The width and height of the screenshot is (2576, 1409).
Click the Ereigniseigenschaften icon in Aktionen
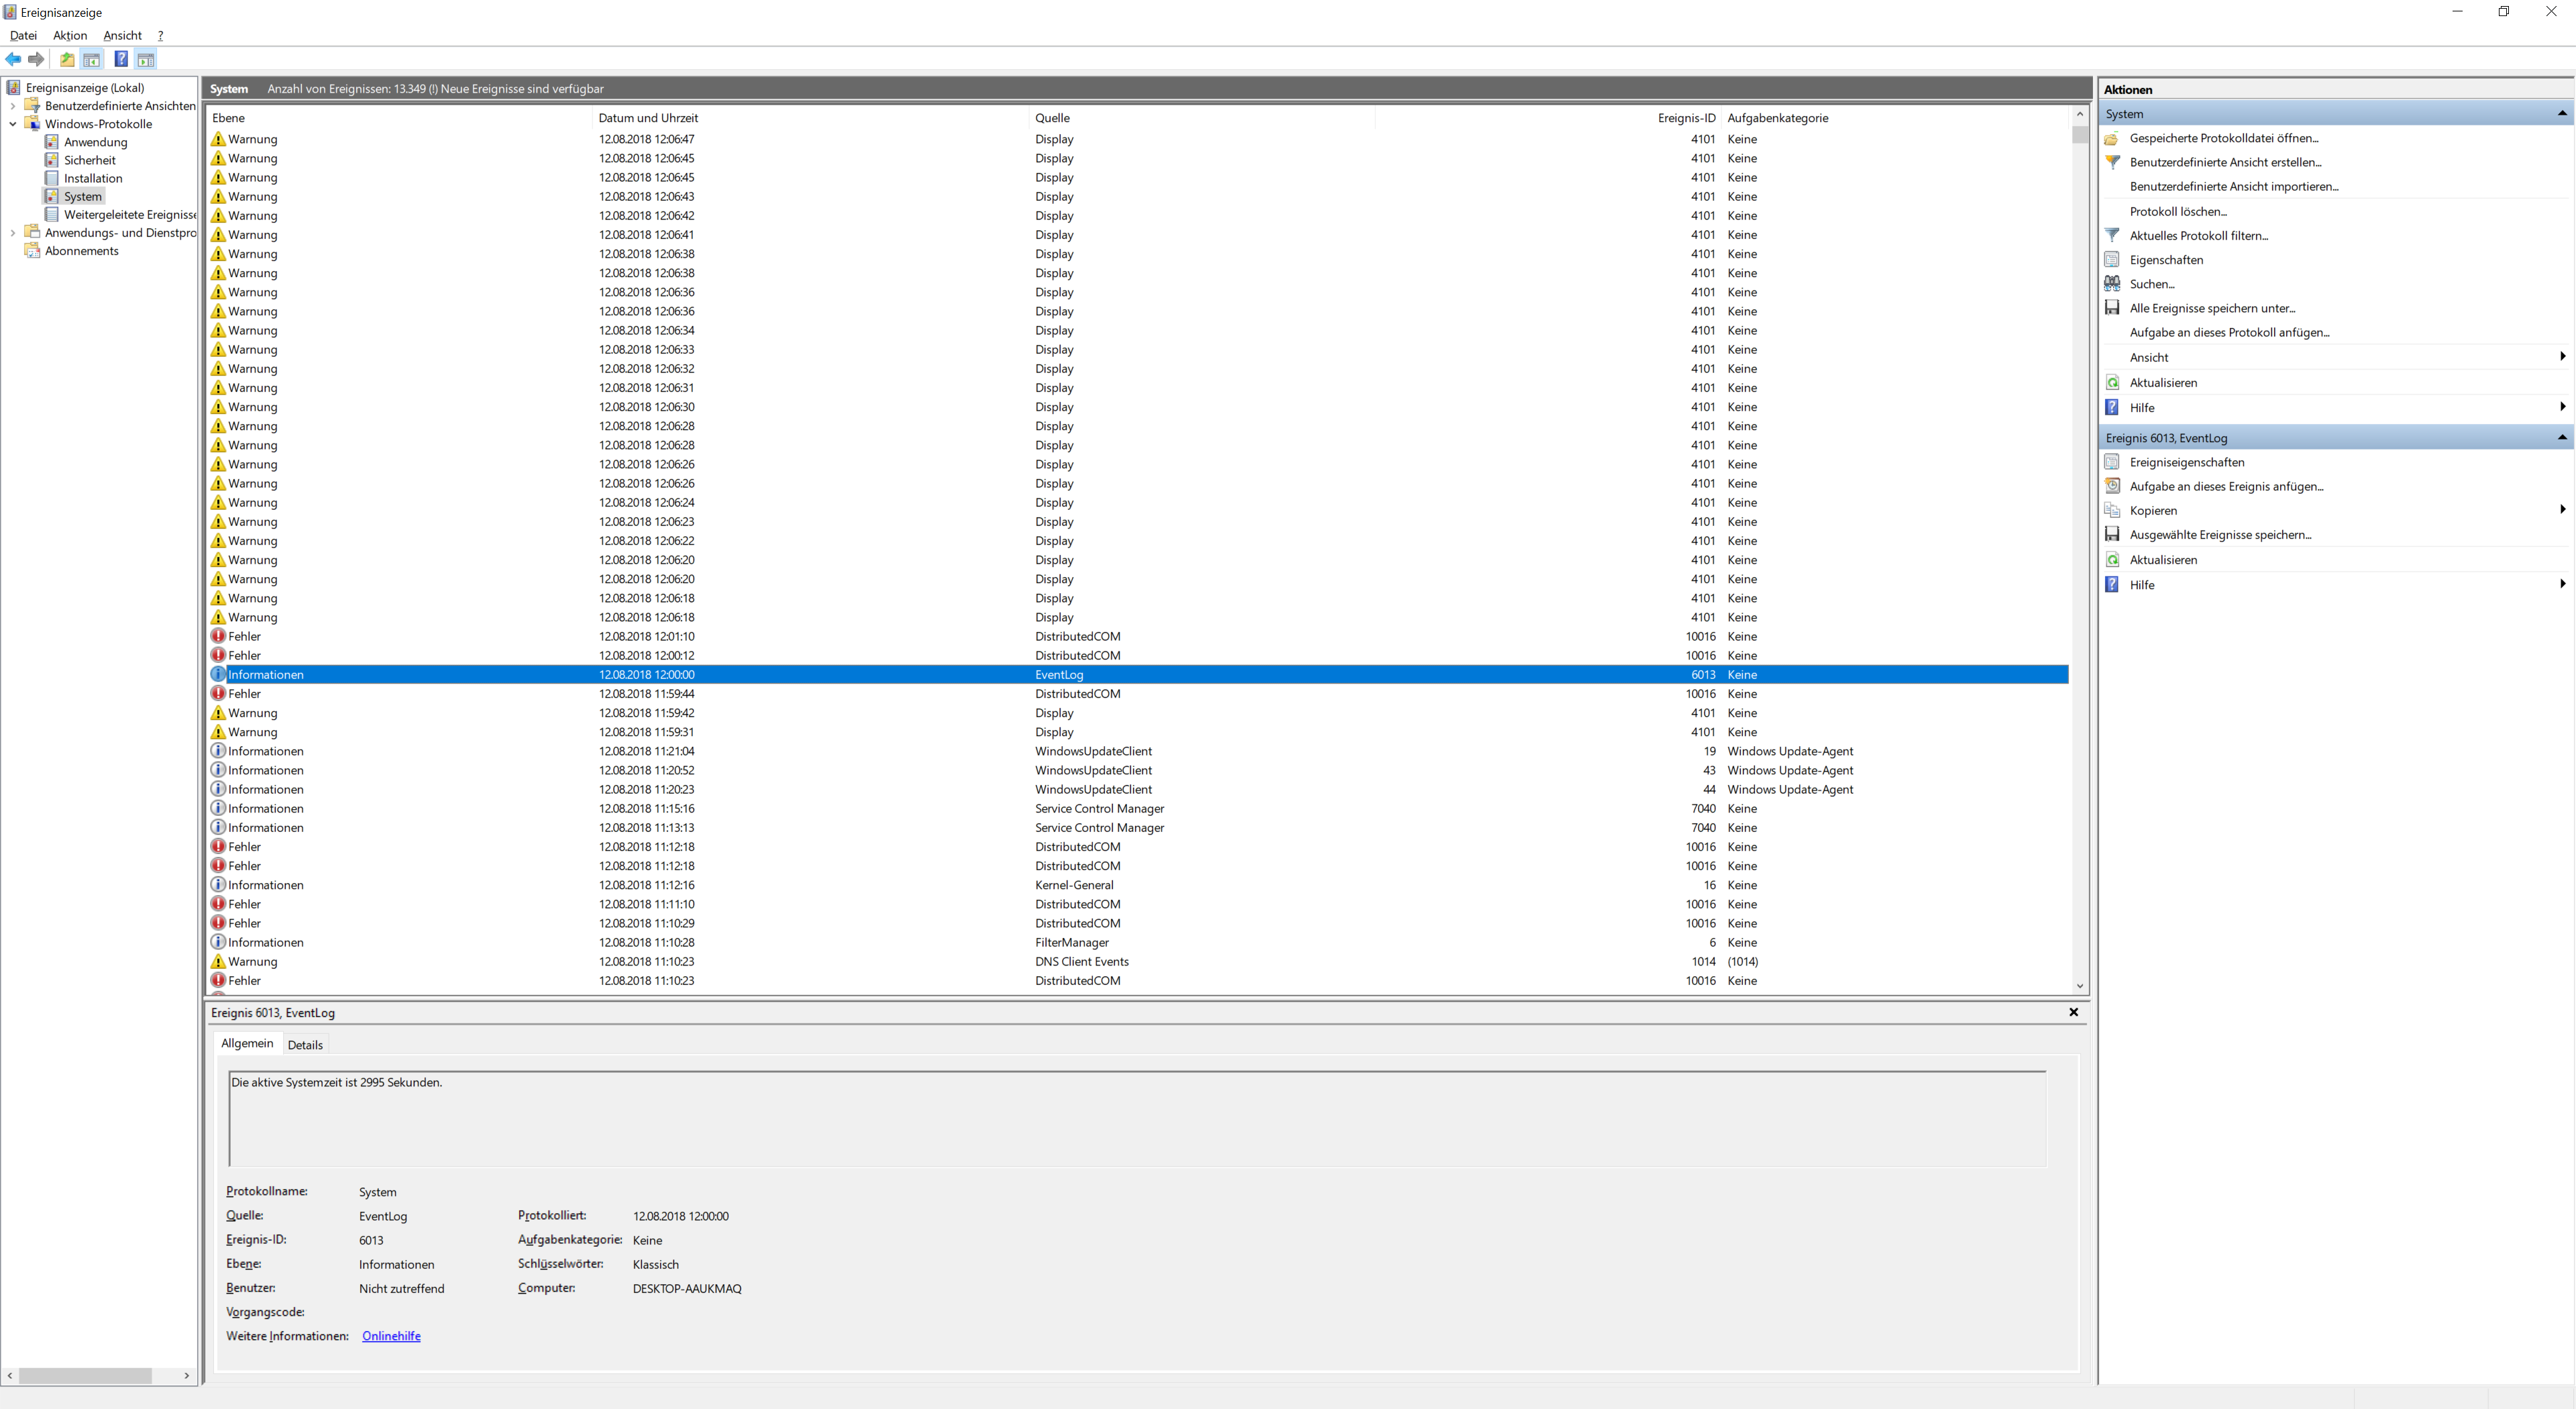2112,462
